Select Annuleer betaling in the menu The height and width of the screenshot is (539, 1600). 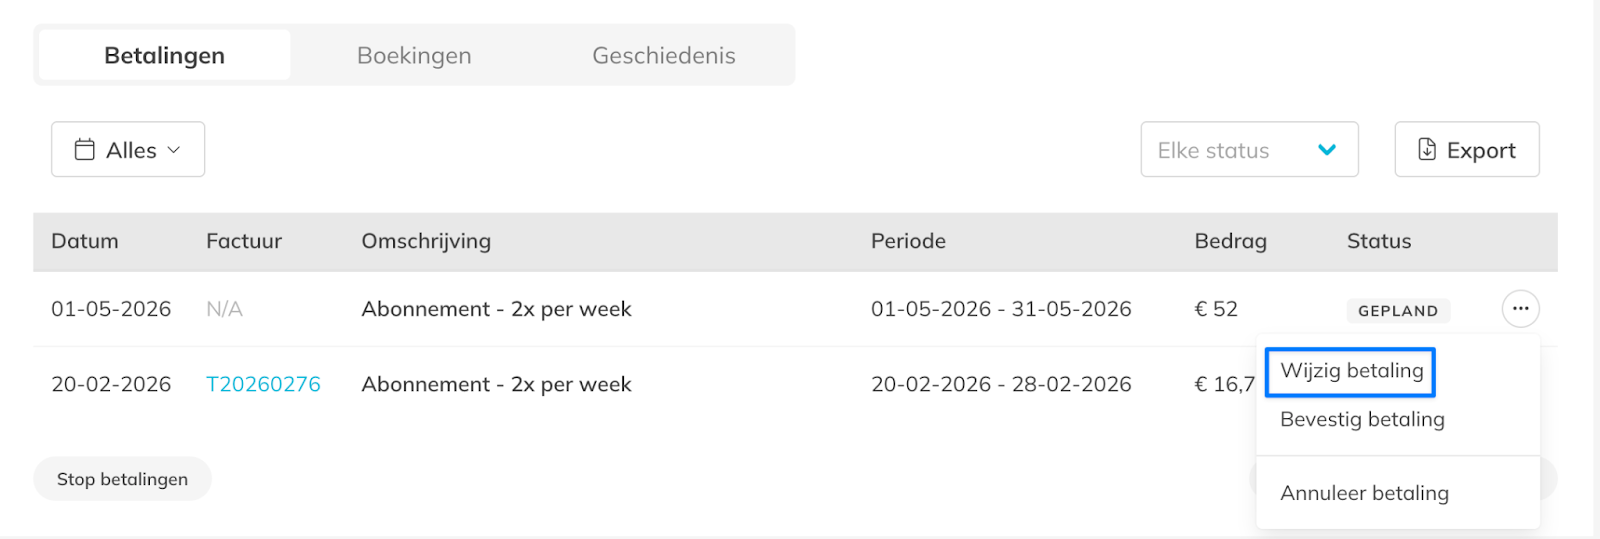[x=1364, y=493]
